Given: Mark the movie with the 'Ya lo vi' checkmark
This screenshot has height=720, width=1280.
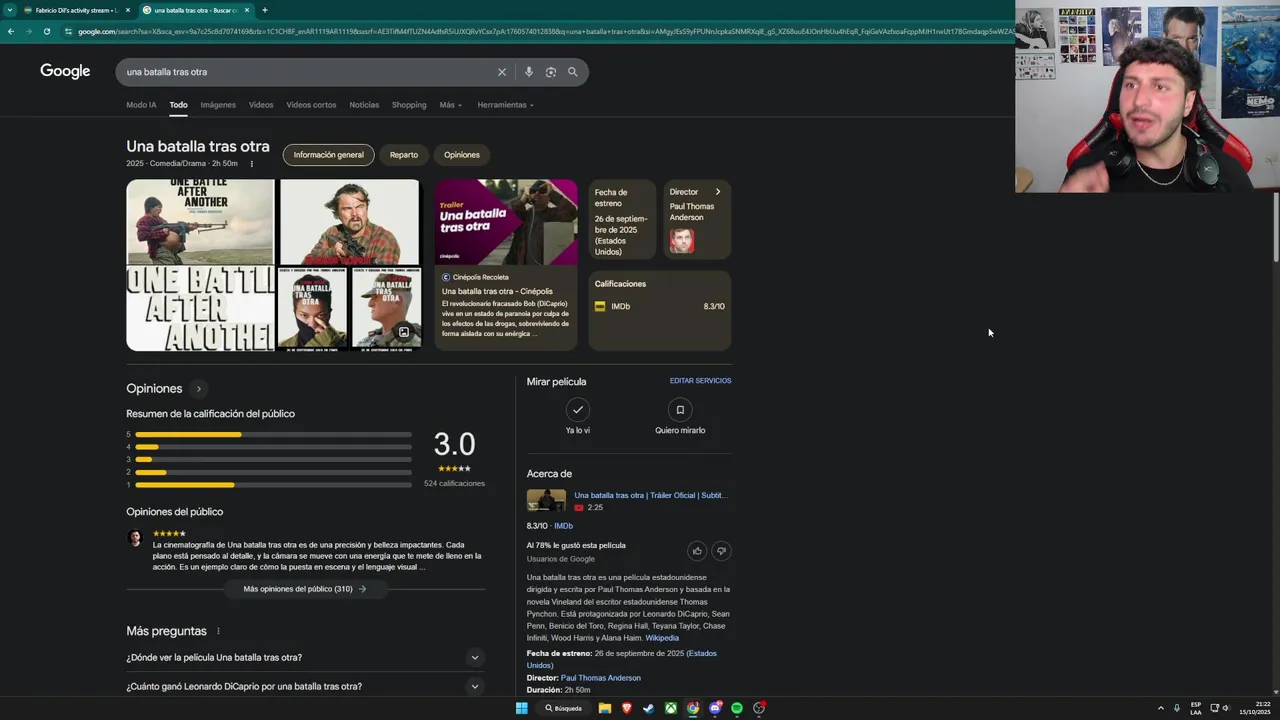Looking at the screenshot, I should [x=578, y=409].
